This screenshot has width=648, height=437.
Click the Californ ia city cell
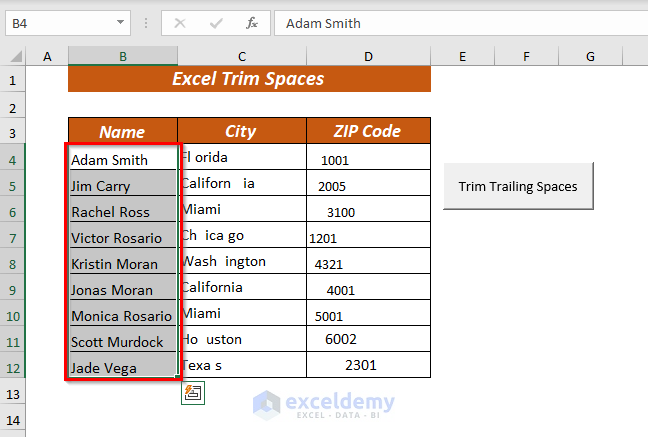click(x=242, y=183)
